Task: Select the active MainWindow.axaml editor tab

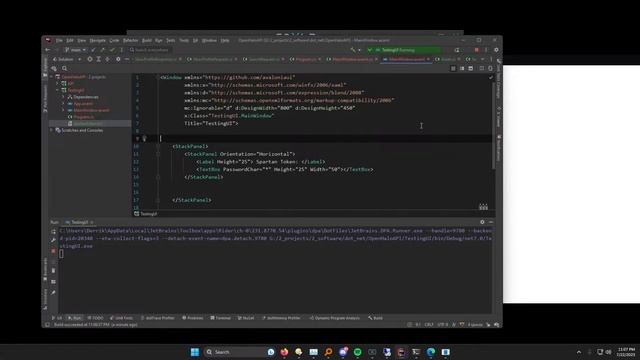Action: click(406, 59)
